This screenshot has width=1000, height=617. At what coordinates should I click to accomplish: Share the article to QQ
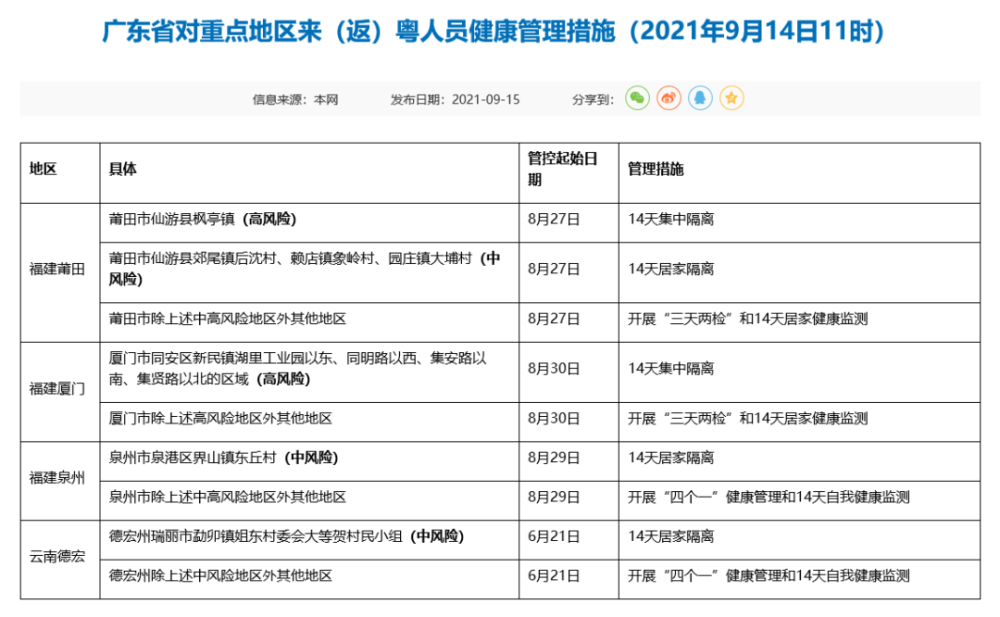tap(700, 98)
